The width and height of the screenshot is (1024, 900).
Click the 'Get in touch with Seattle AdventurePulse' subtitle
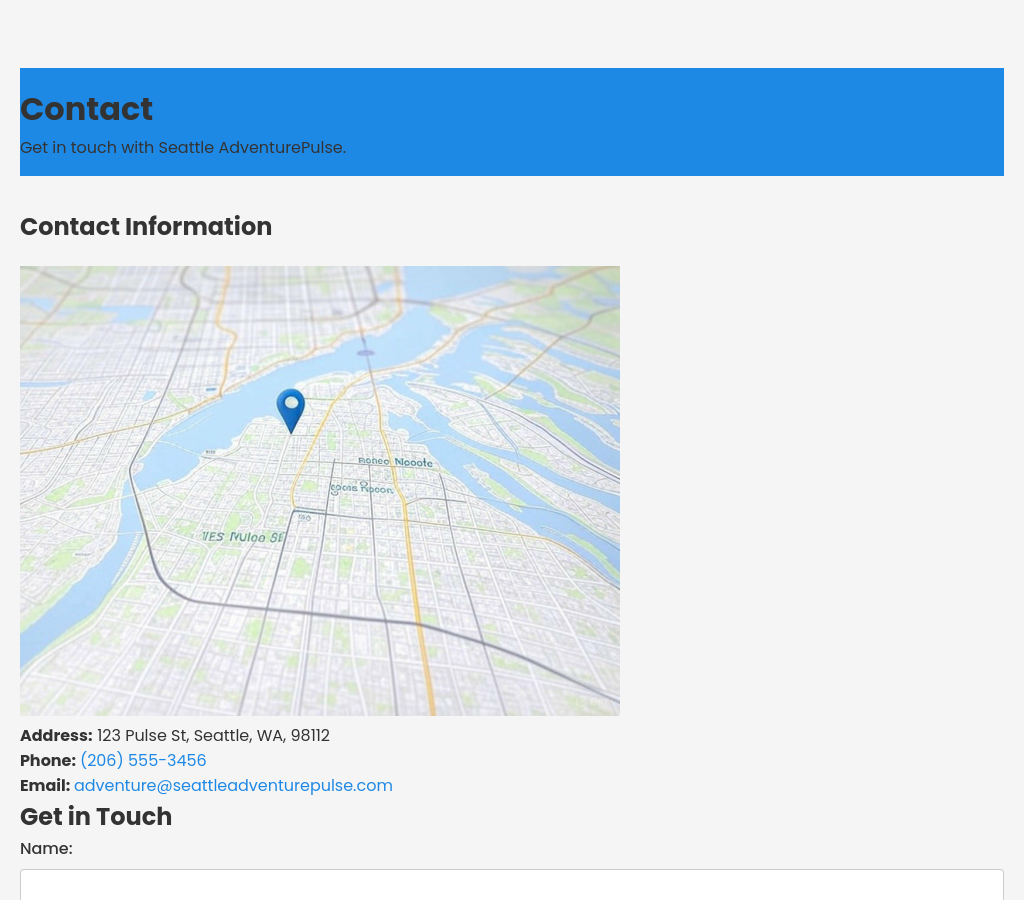[x=183, y=148]
